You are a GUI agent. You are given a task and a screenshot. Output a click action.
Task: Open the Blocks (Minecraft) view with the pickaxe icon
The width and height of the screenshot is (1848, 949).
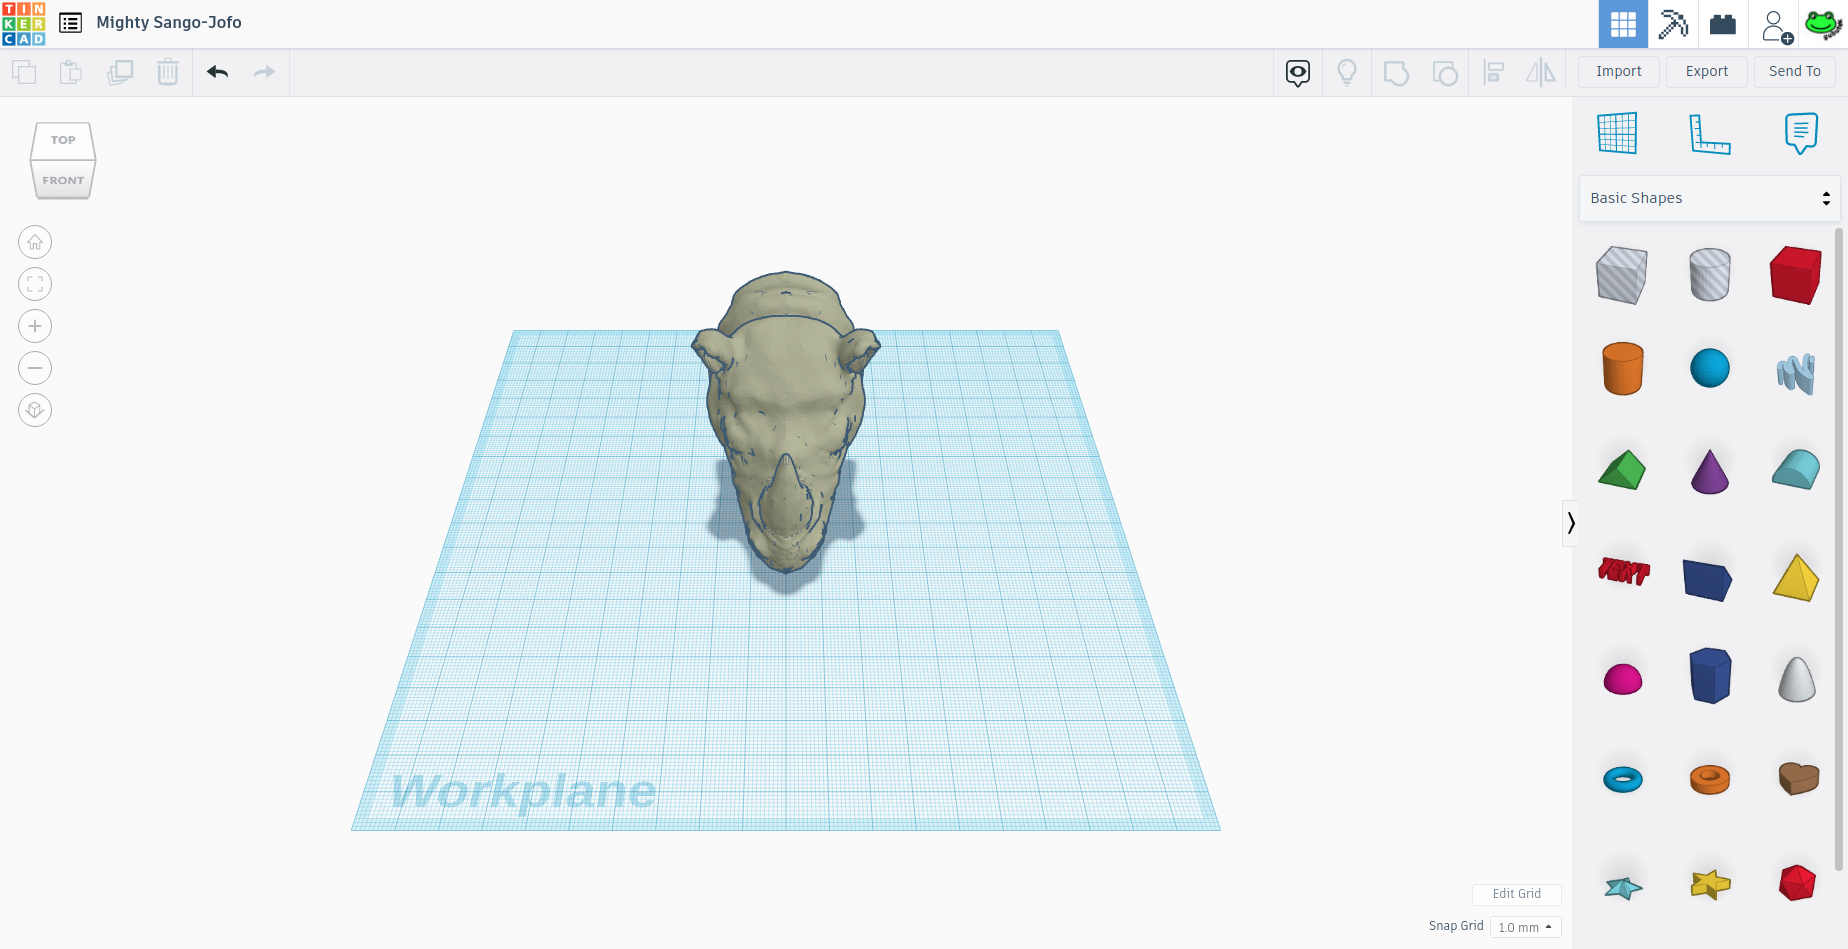(x=1673, y=23)
